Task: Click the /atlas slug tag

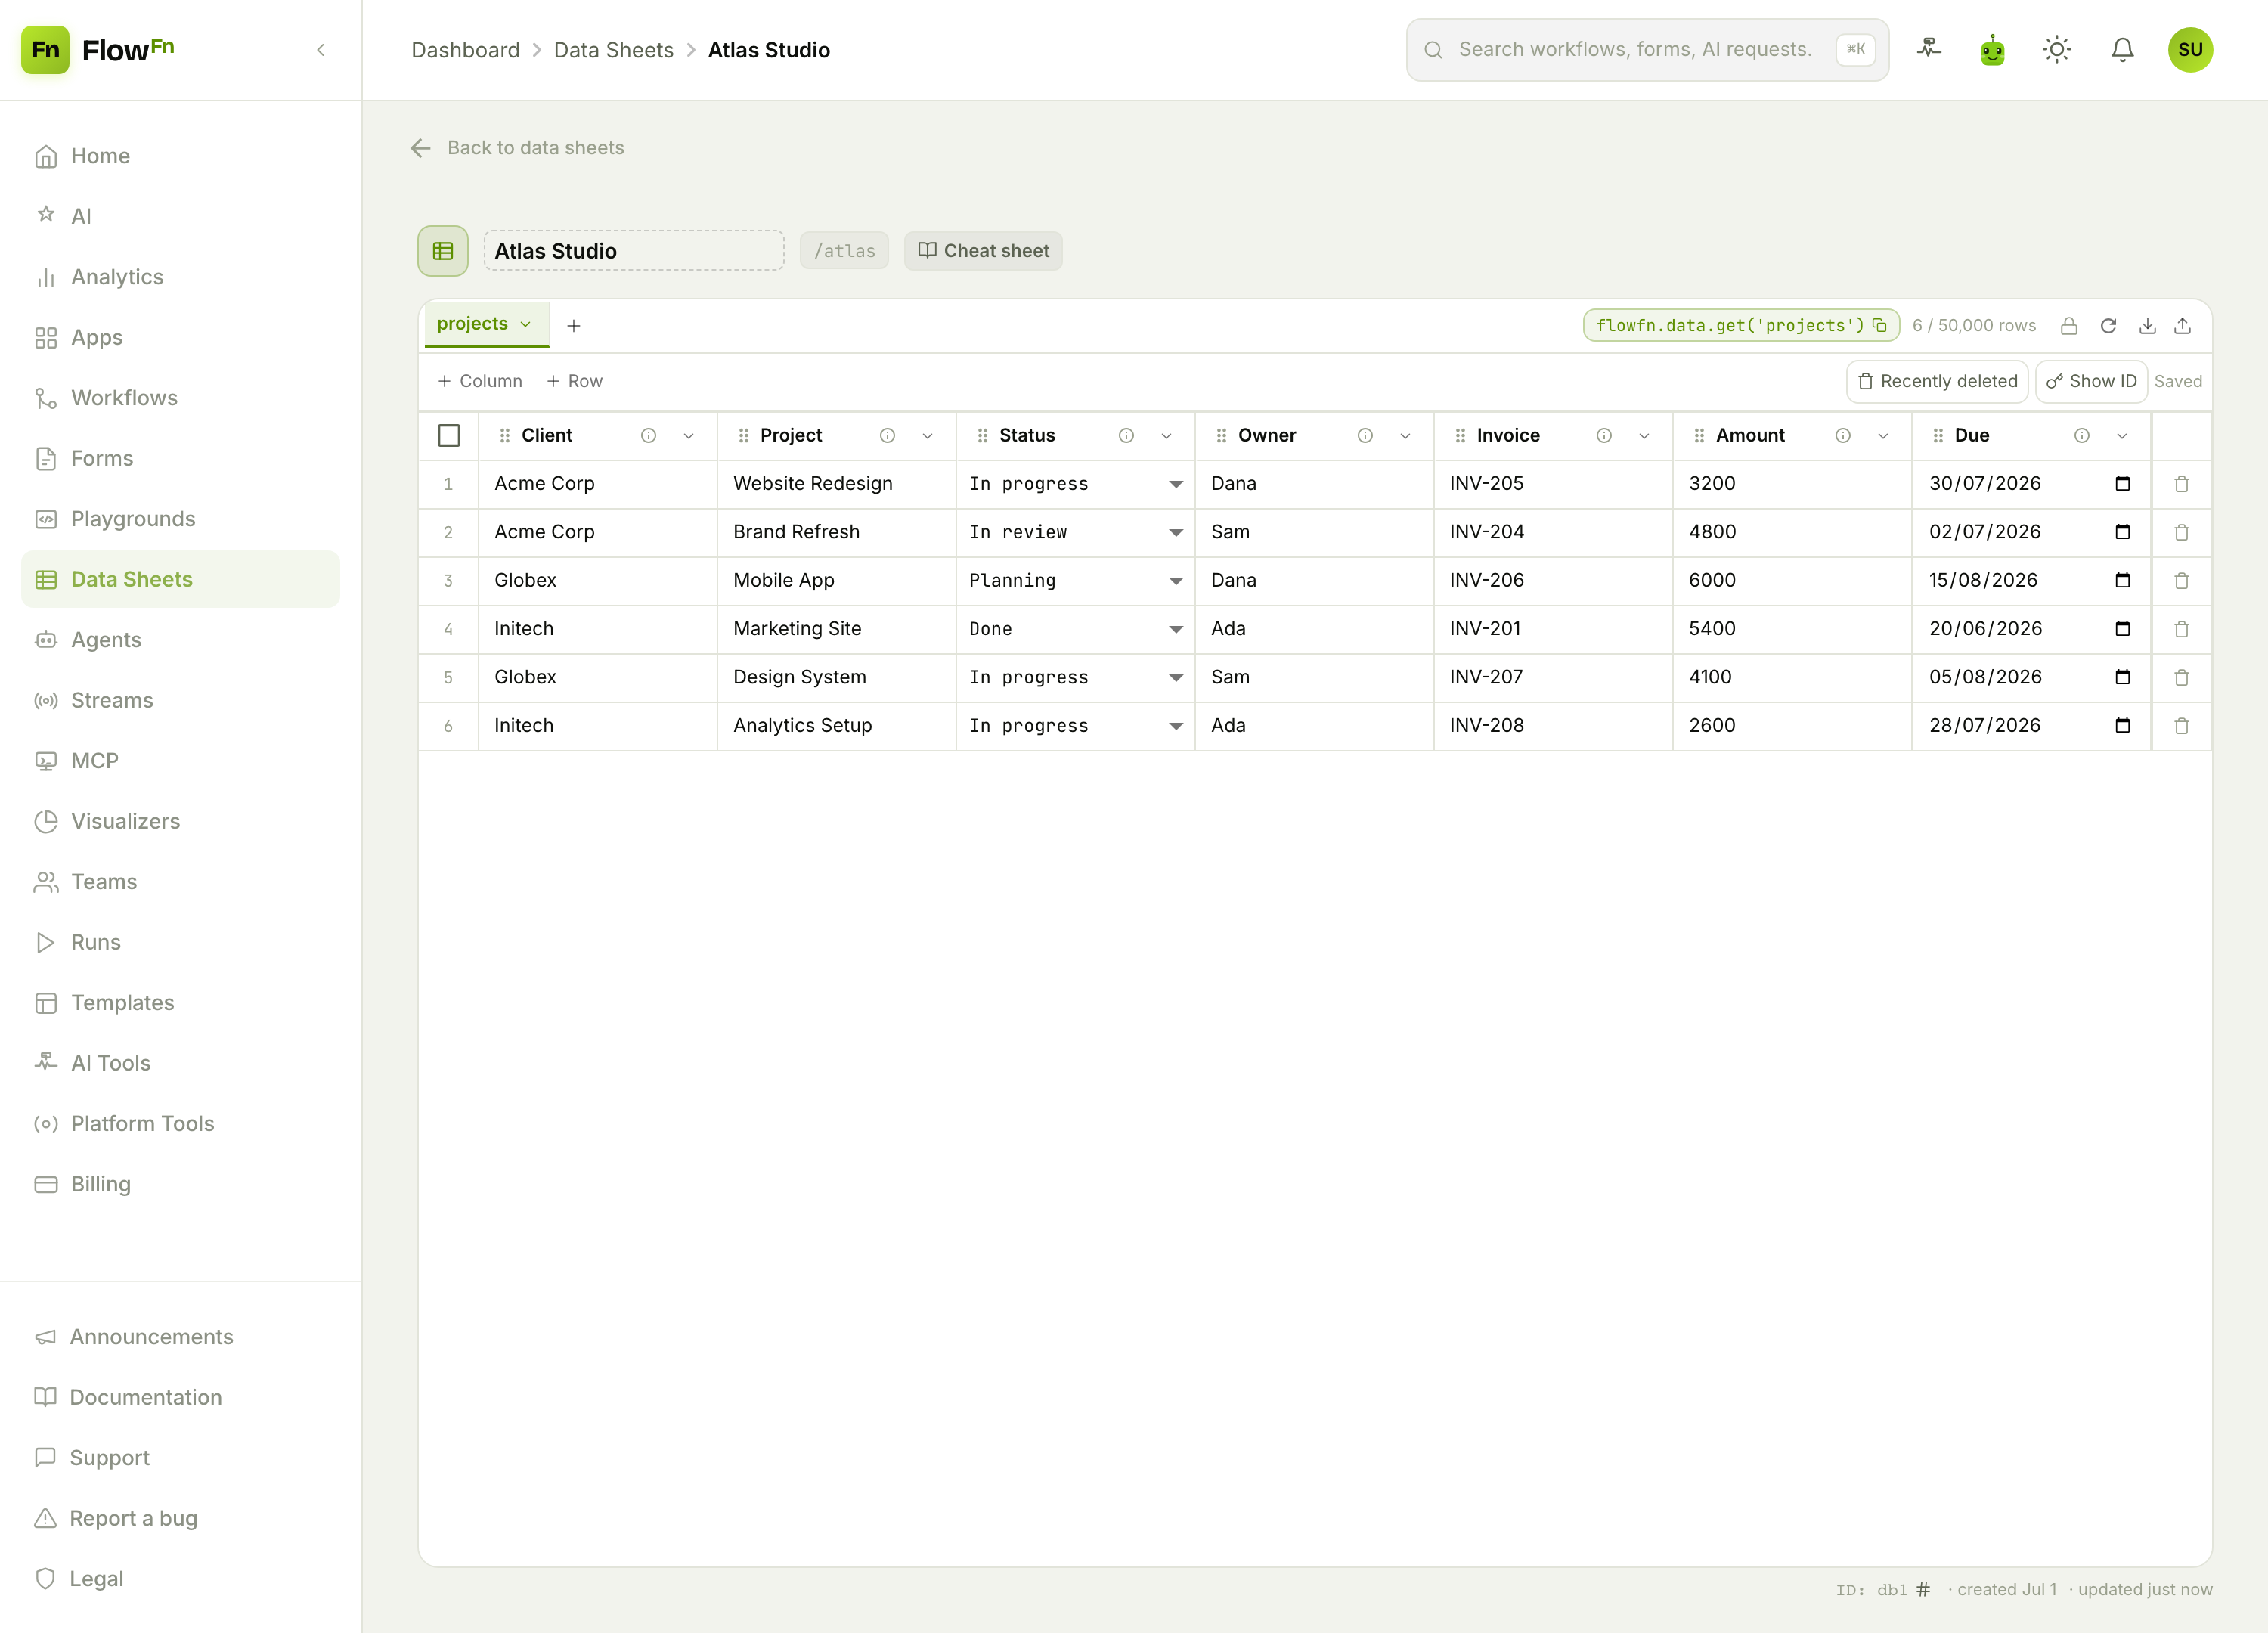Action: pyautogui.click(x=844, y=251)
